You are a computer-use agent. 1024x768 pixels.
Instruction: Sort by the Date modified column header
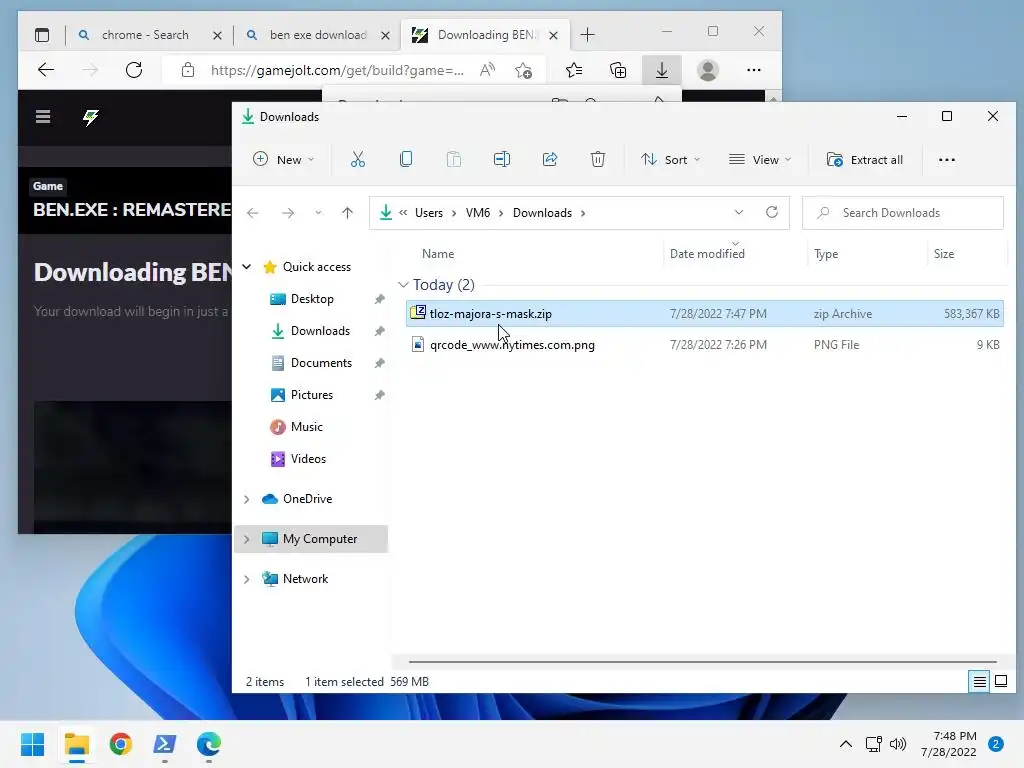[x=707, y=254]
